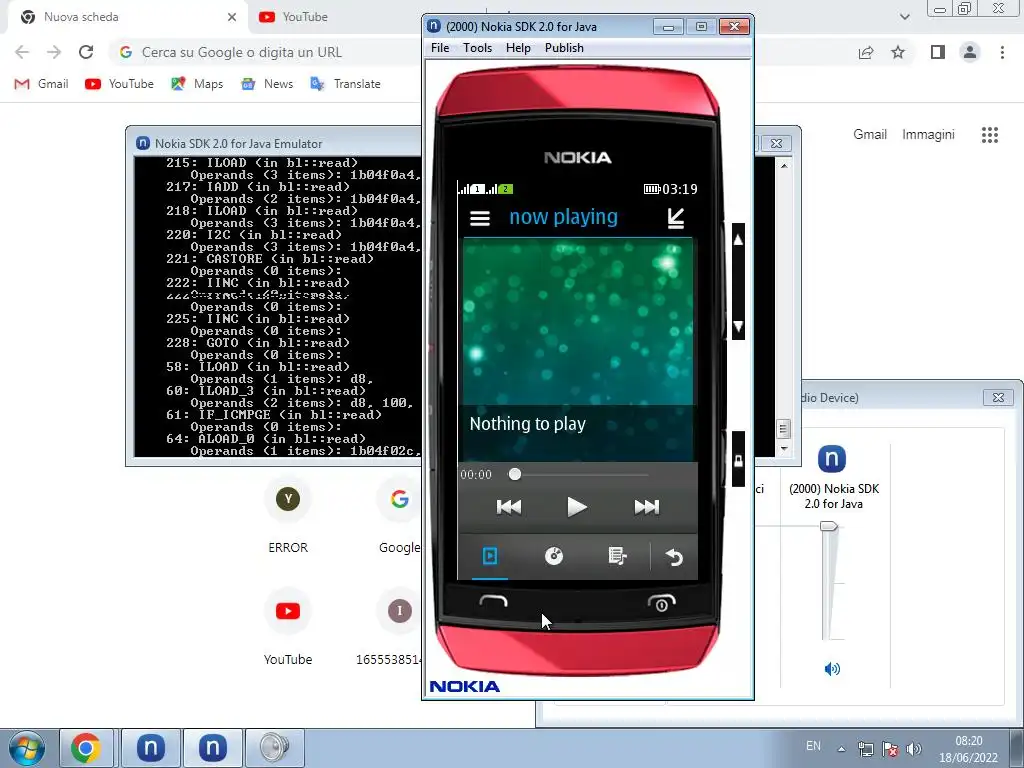Image resolution: width=1024 pixels, height=768 pixels.
Task: Click the volume down side key
Action: click(x=738, y=326)
